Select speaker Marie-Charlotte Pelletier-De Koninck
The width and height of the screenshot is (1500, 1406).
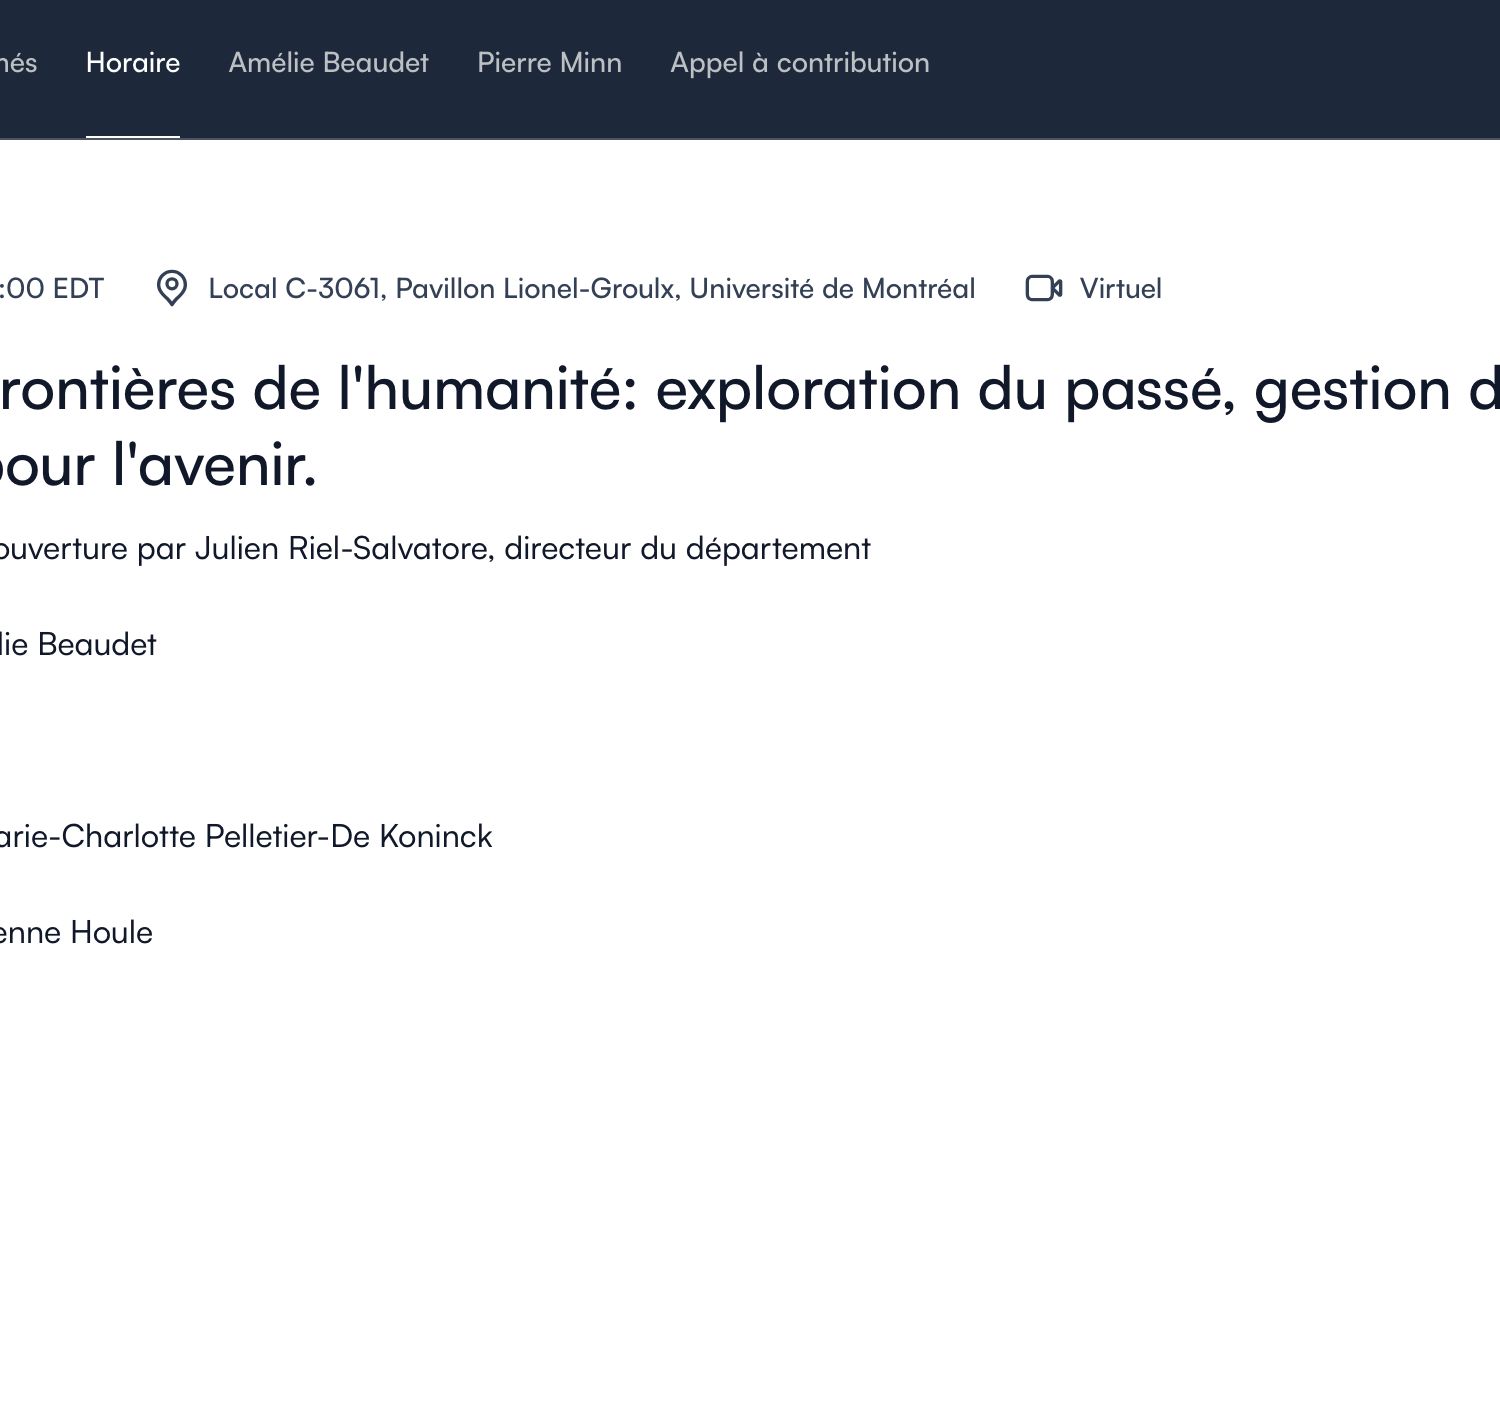point(246,837)
